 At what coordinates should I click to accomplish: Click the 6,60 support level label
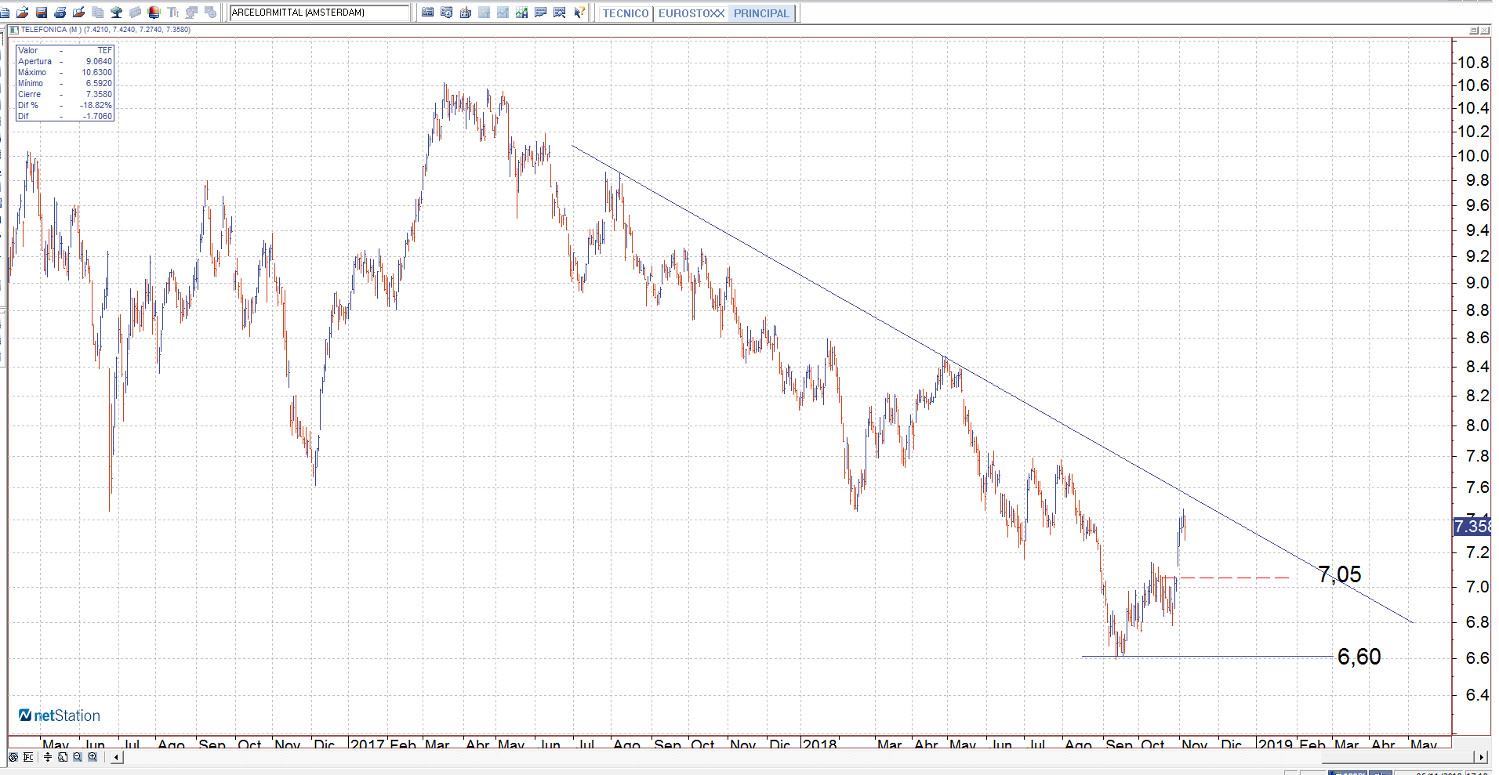coord(1359,656)
